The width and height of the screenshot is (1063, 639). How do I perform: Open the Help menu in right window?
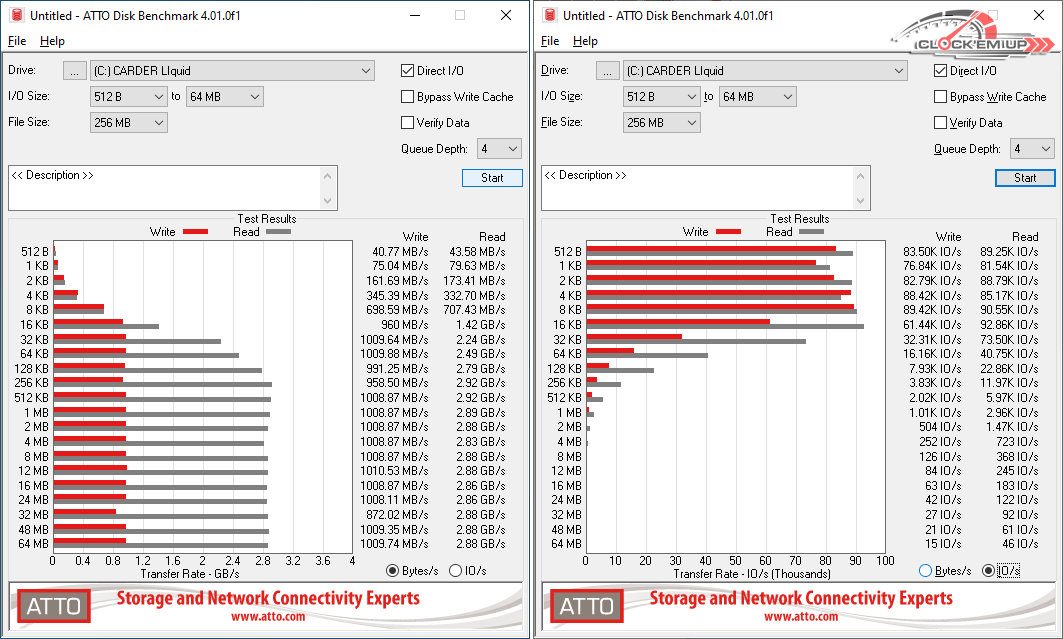(x=585, y=41)
